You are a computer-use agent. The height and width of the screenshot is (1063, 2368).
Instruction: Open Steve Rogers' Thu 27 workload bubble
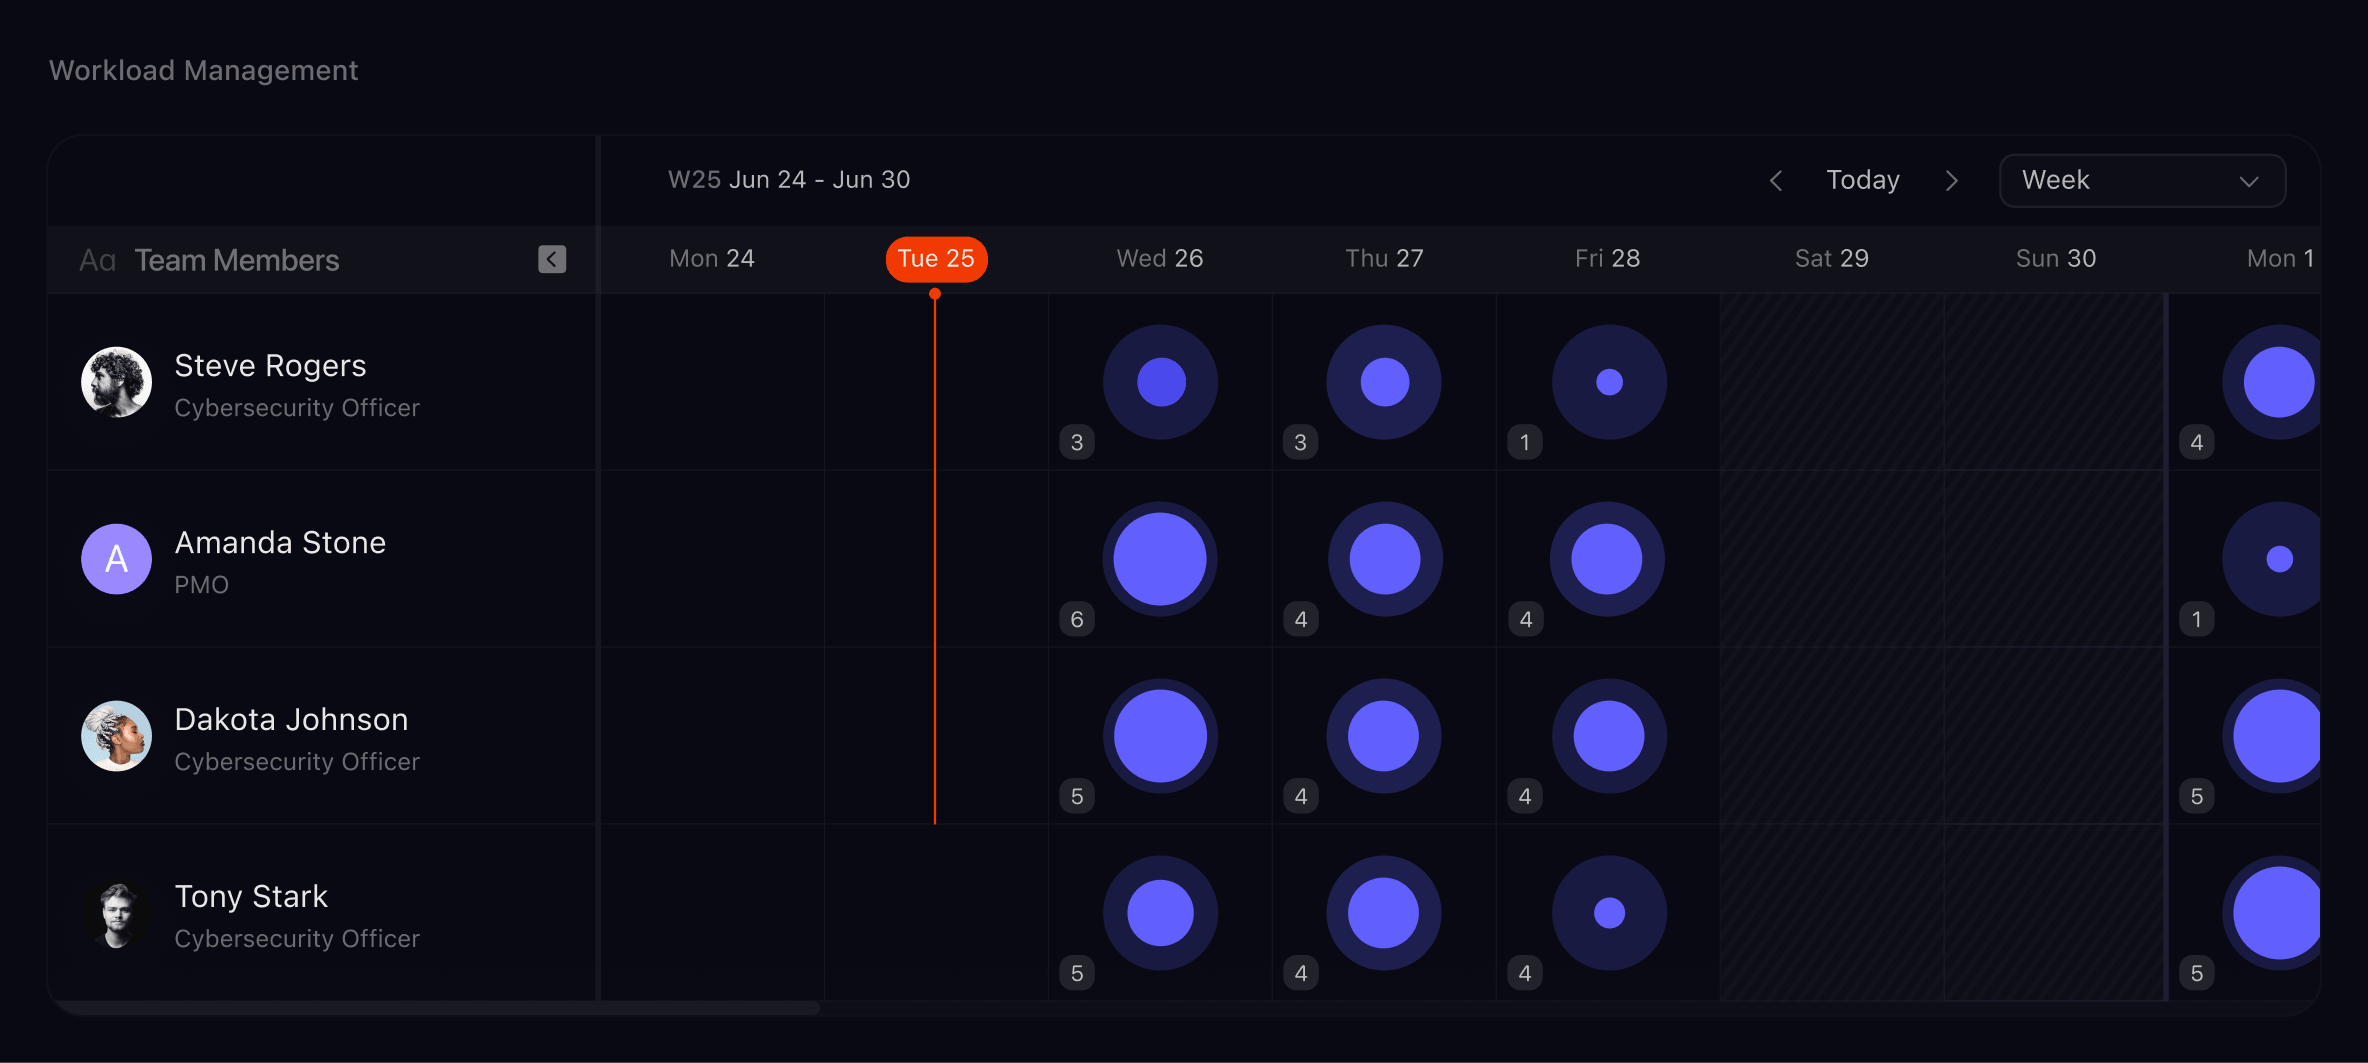(1384, 382)
